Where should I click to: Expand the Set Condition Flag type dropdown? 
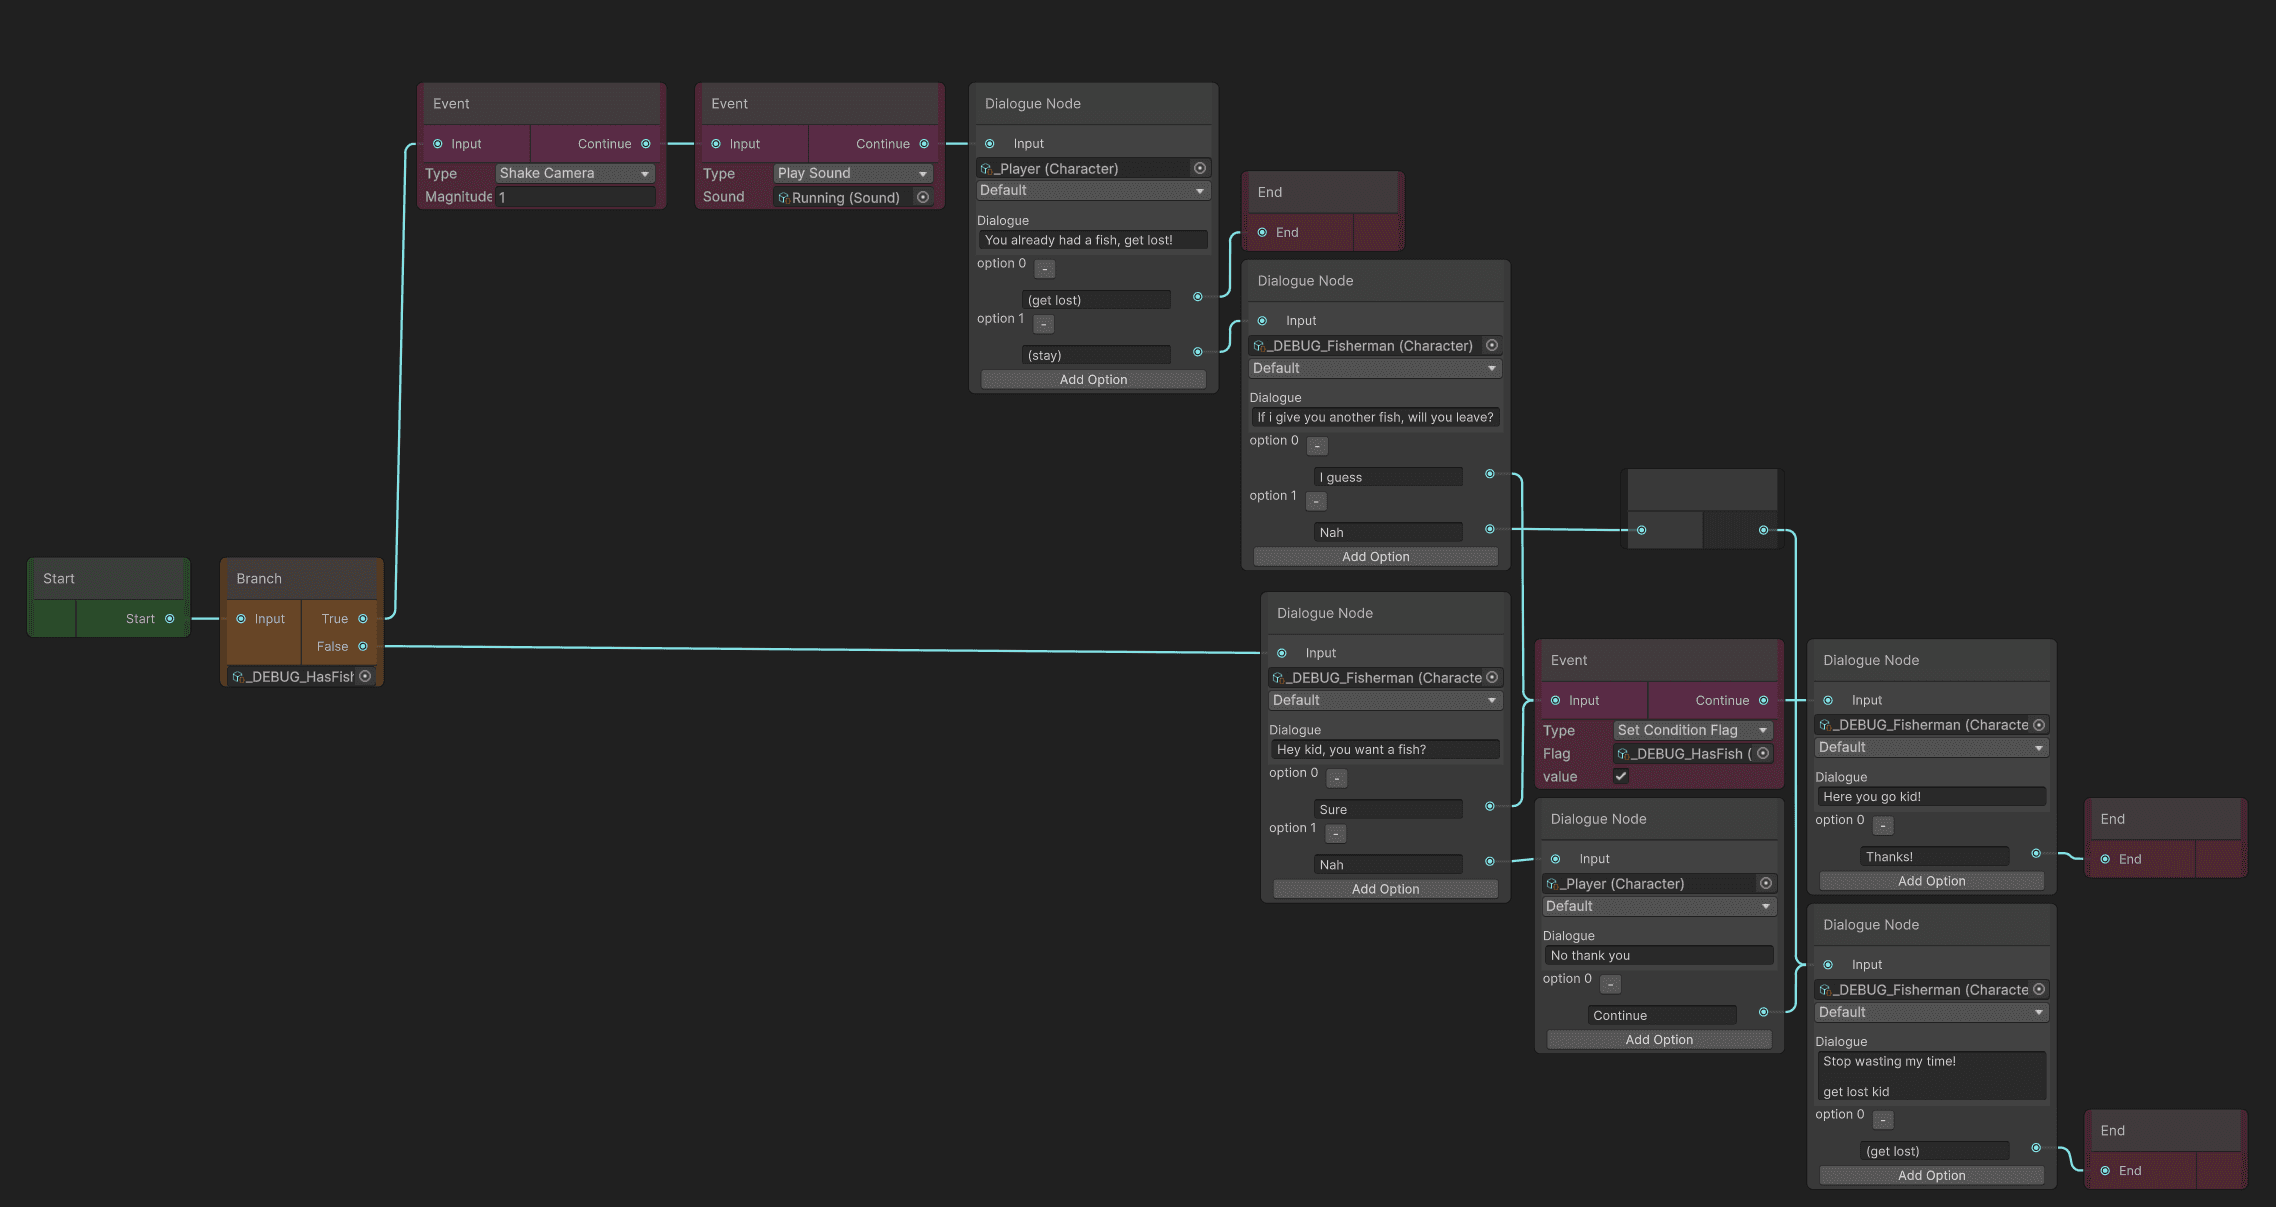pyautogui.click(x=1692, y=730)
